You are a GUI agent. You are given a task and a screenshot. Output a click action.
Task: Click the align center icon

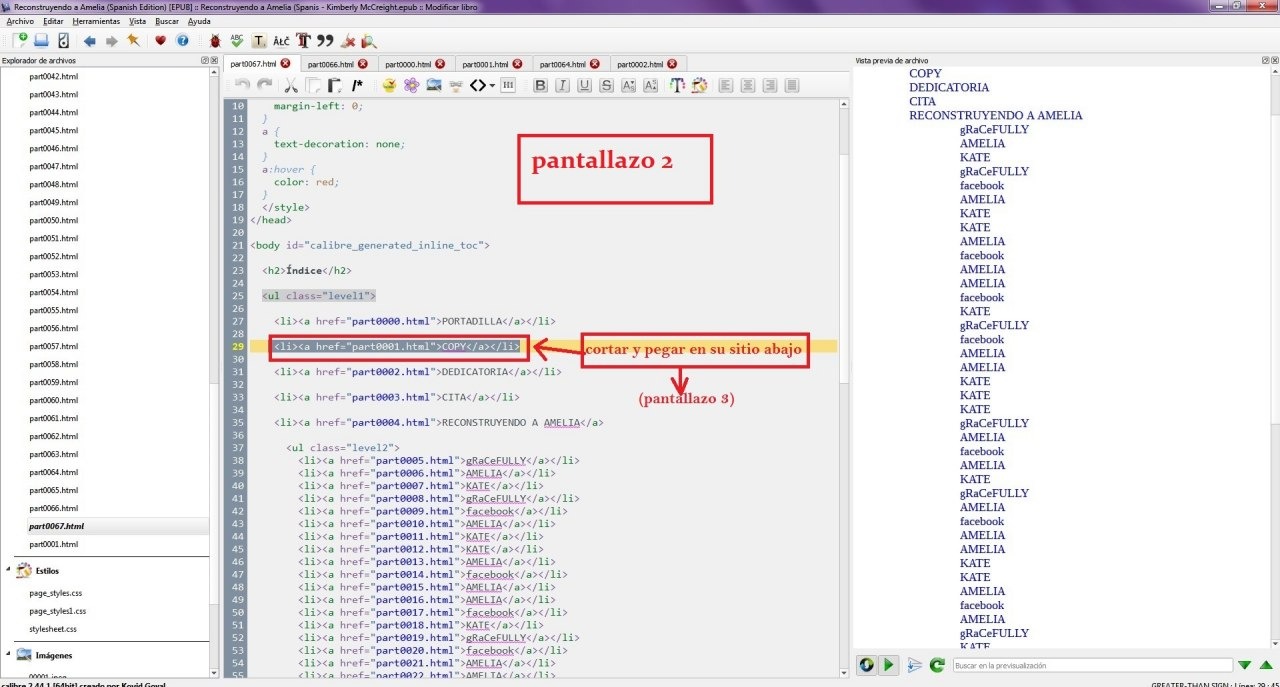click(748, 85)
